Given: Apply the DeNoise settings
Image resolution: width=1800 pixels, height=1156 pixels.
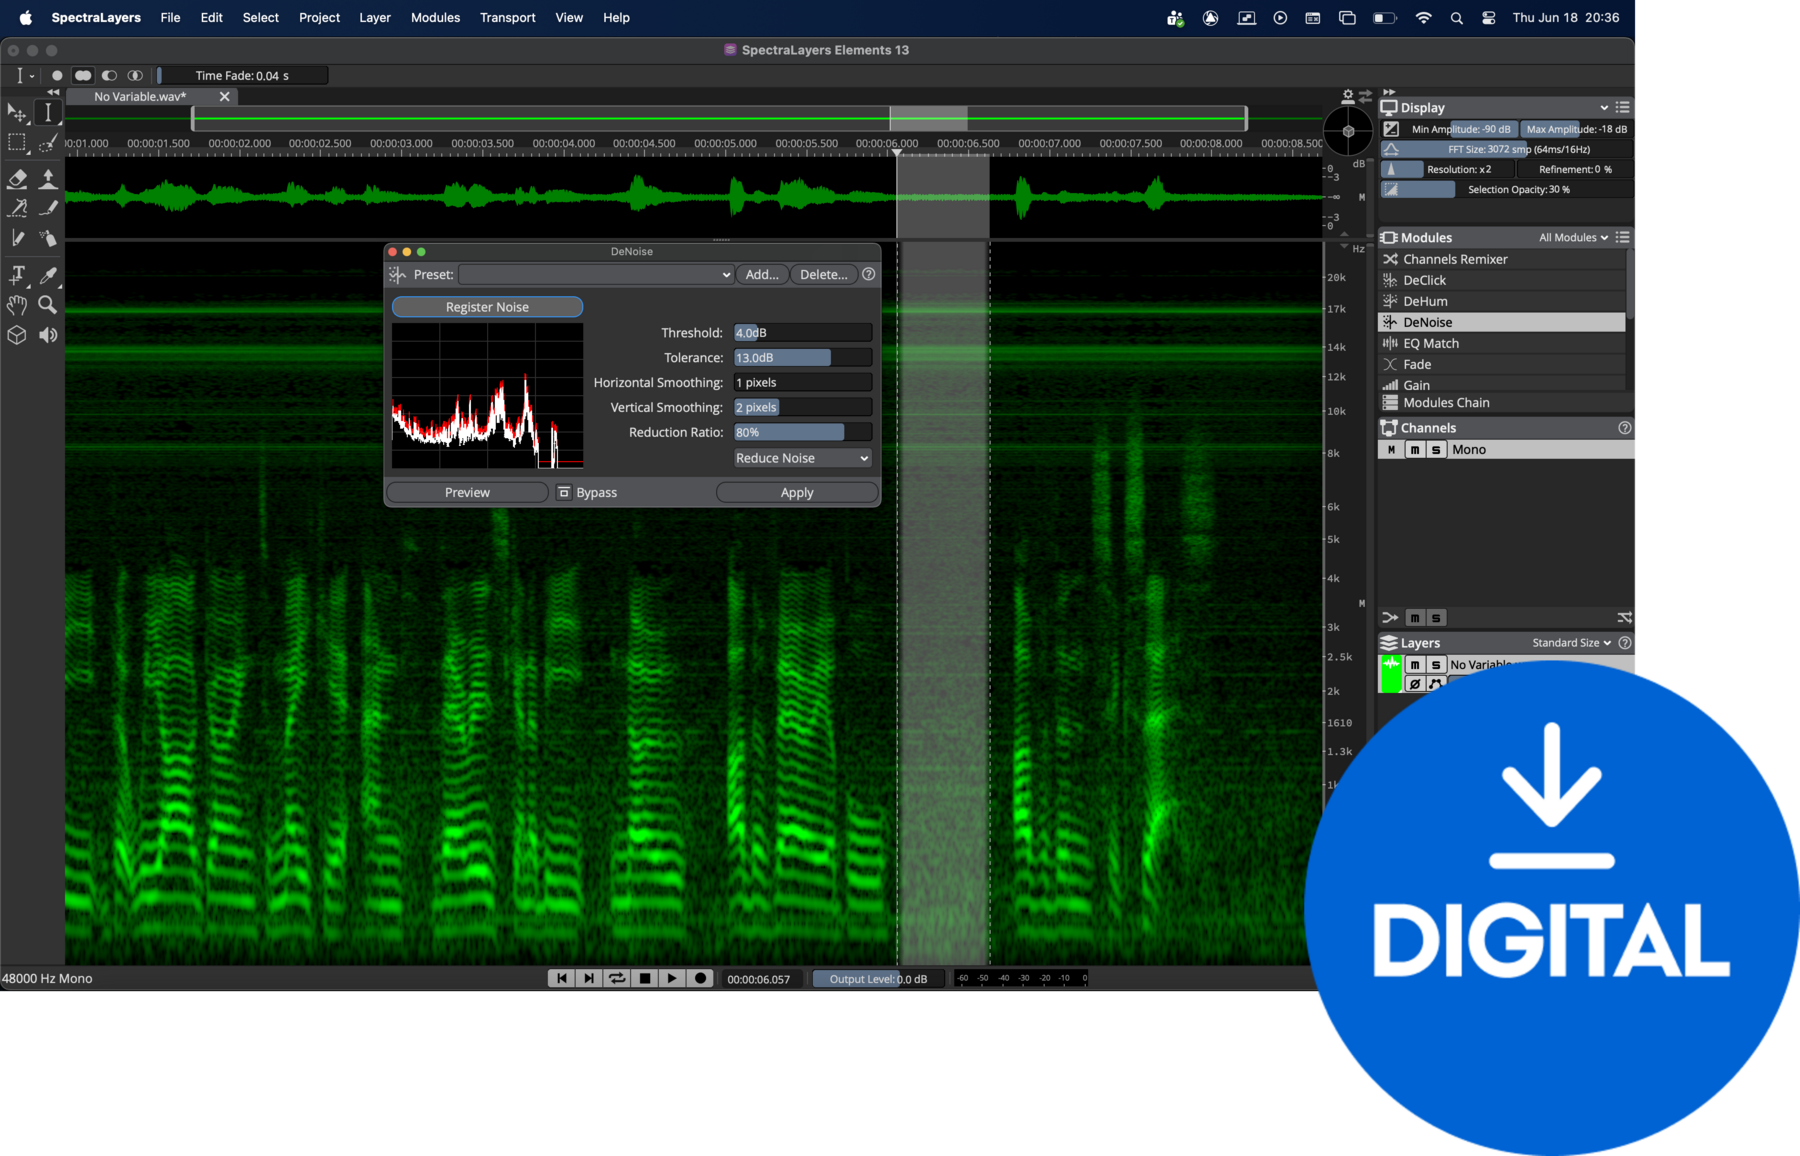Looking at the screenshot, I should (x=797, y=492).
